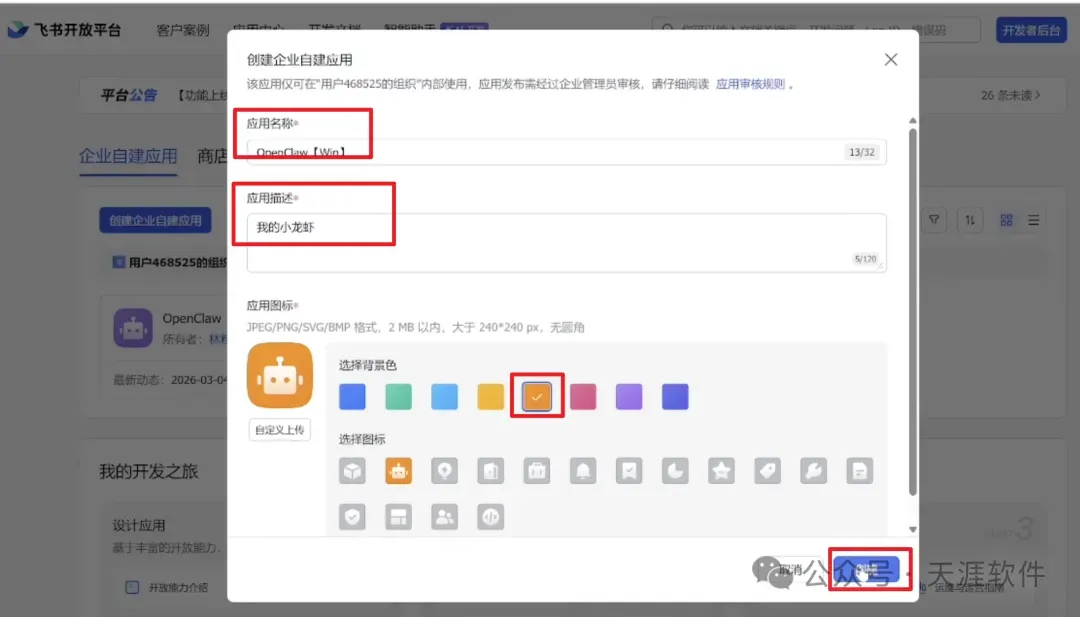Click the 设计应用 step title
Image resolution: width=1080 pixels, height=617 pixels.
point(139,525)
